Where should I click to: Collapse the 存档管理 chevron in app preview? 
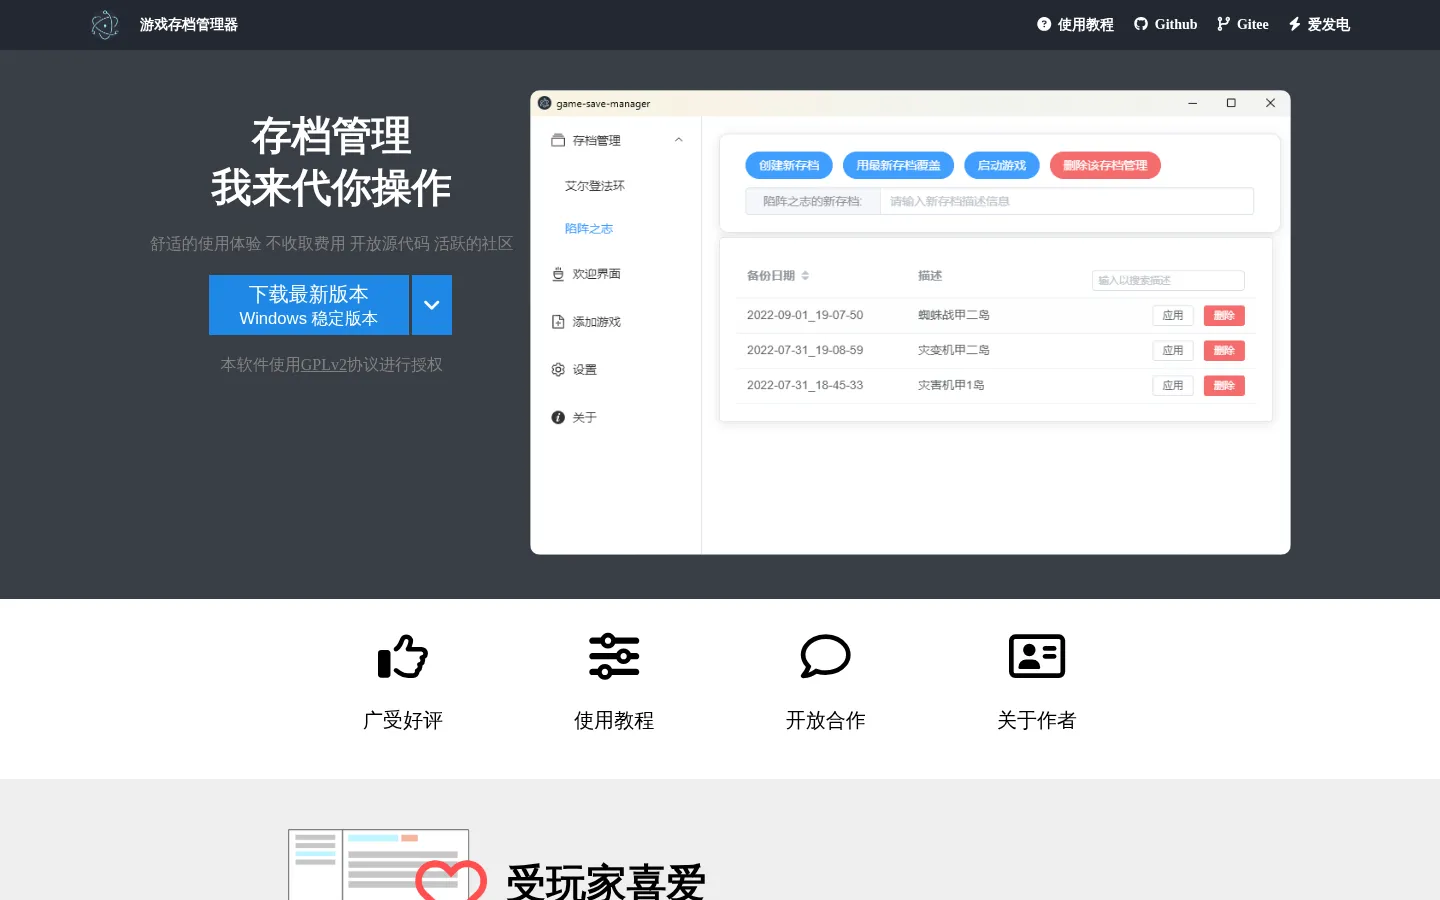pos(679,140)
